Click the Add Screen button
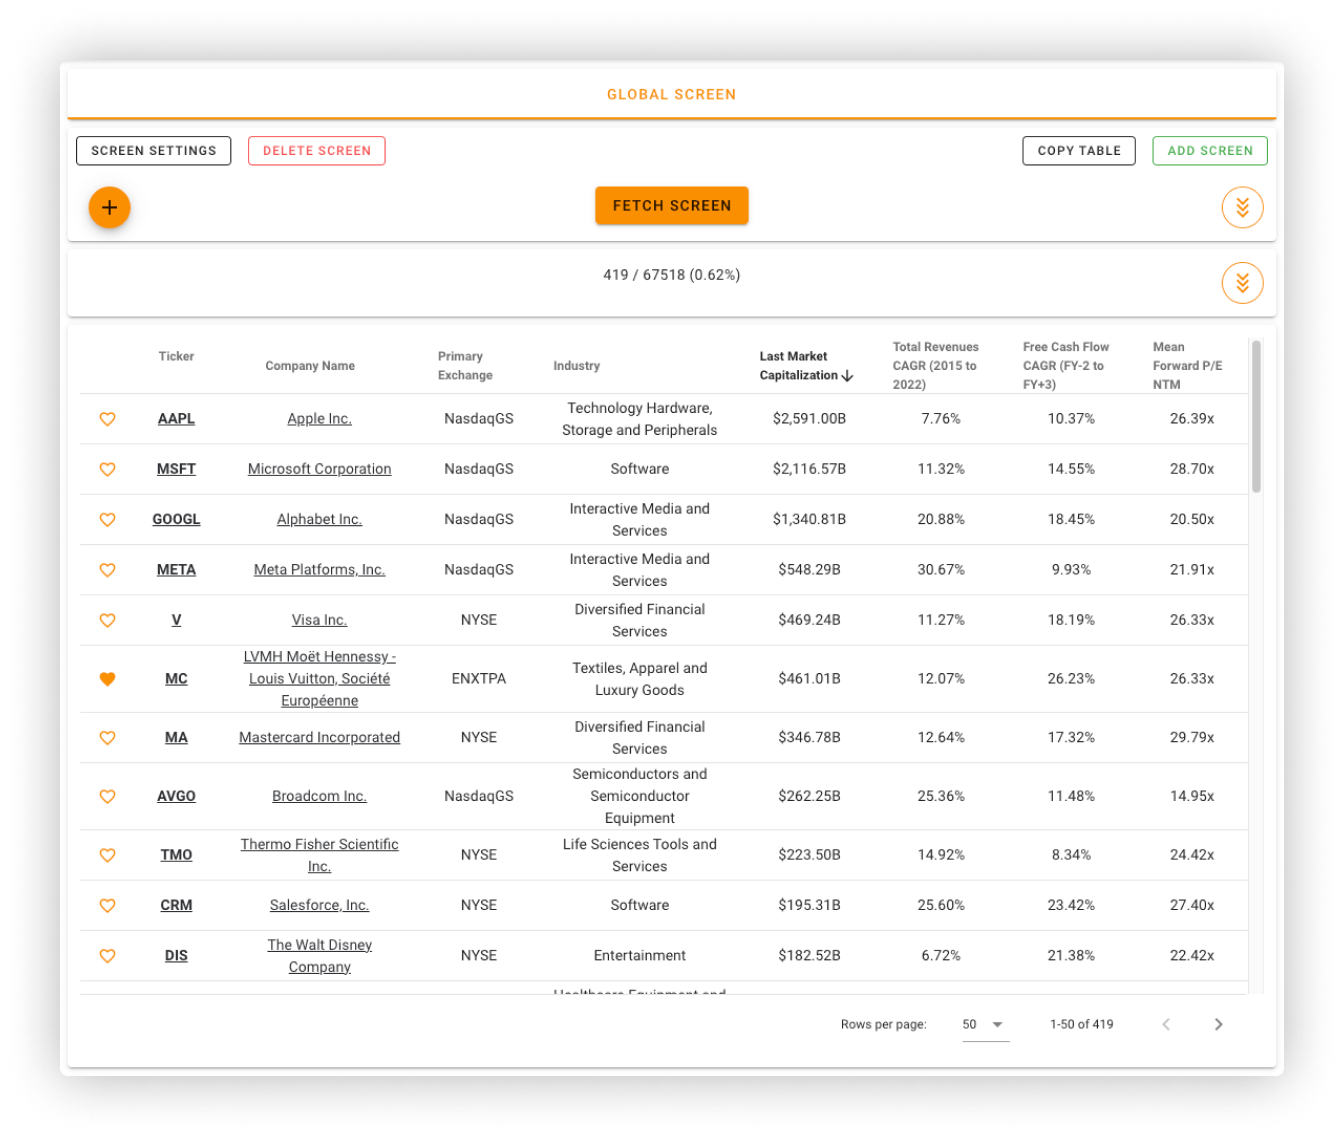The height and width of the screenshot is (1136, 1344). [1210, 151]
